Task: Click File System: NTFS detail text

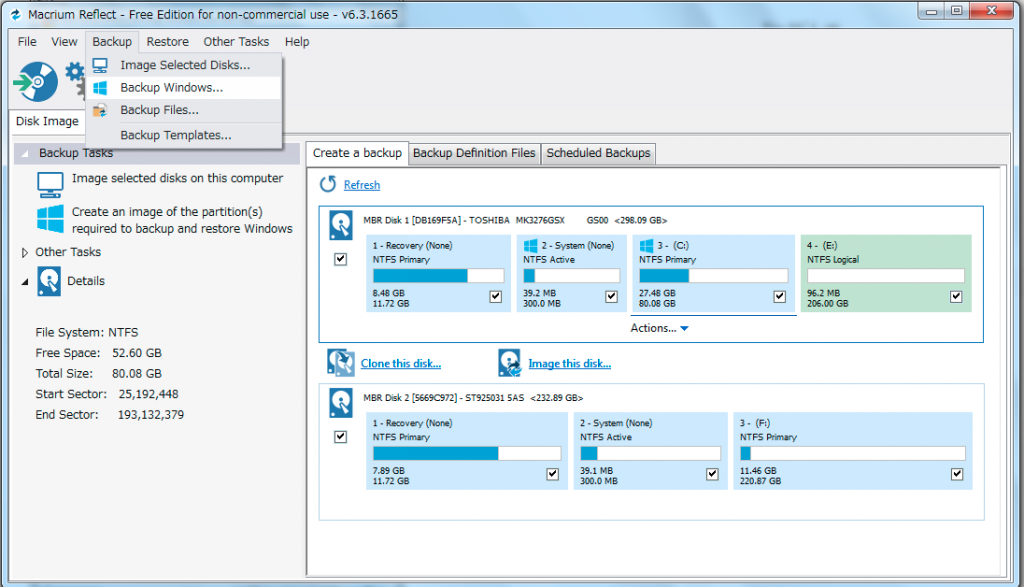Action: 87,333
